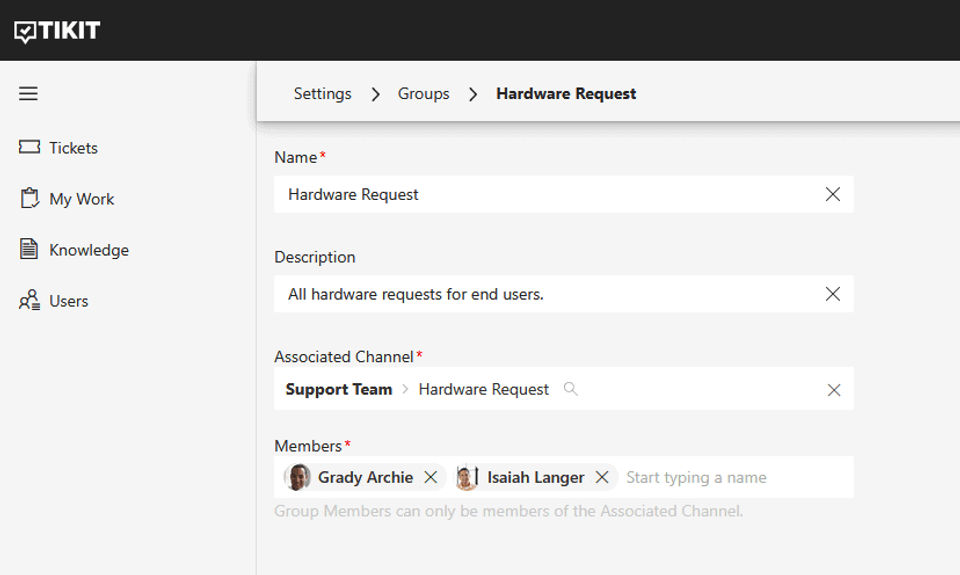
Task: Click the Tickets icon in sidebar
Action: (x=29, y=147)
